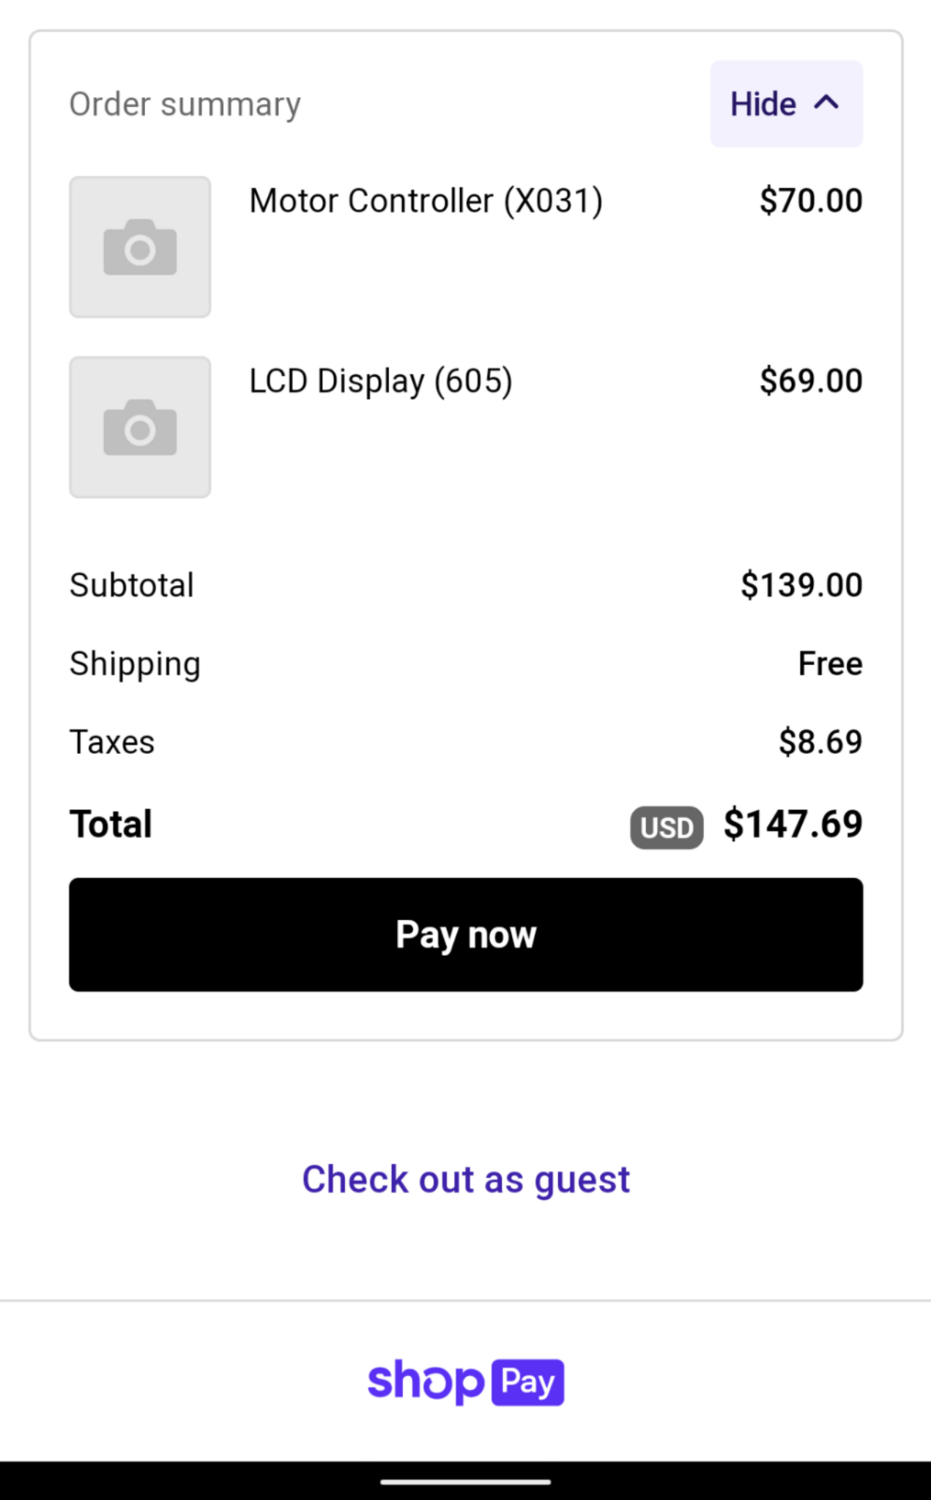Tap the Order summary heading
This screenshot has height=1500, width=931.
[185, 104]
